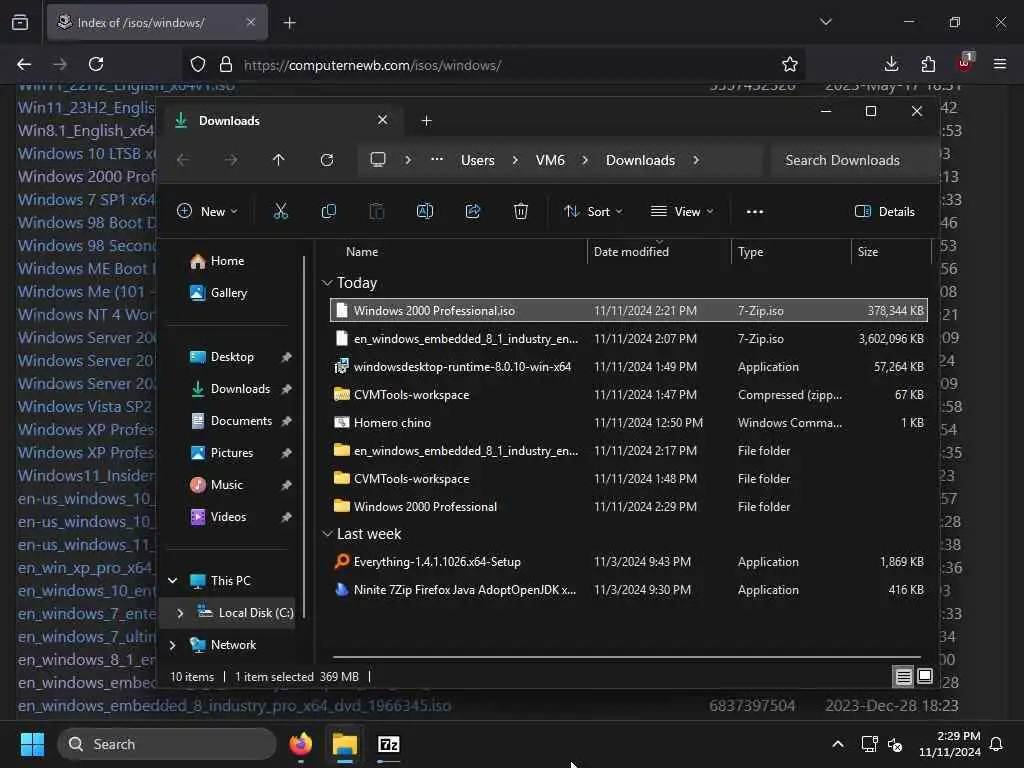Switch to large thumbnails view icon in status bar
This screenshot has height=768, width=1024.
(x=925, y=676)
